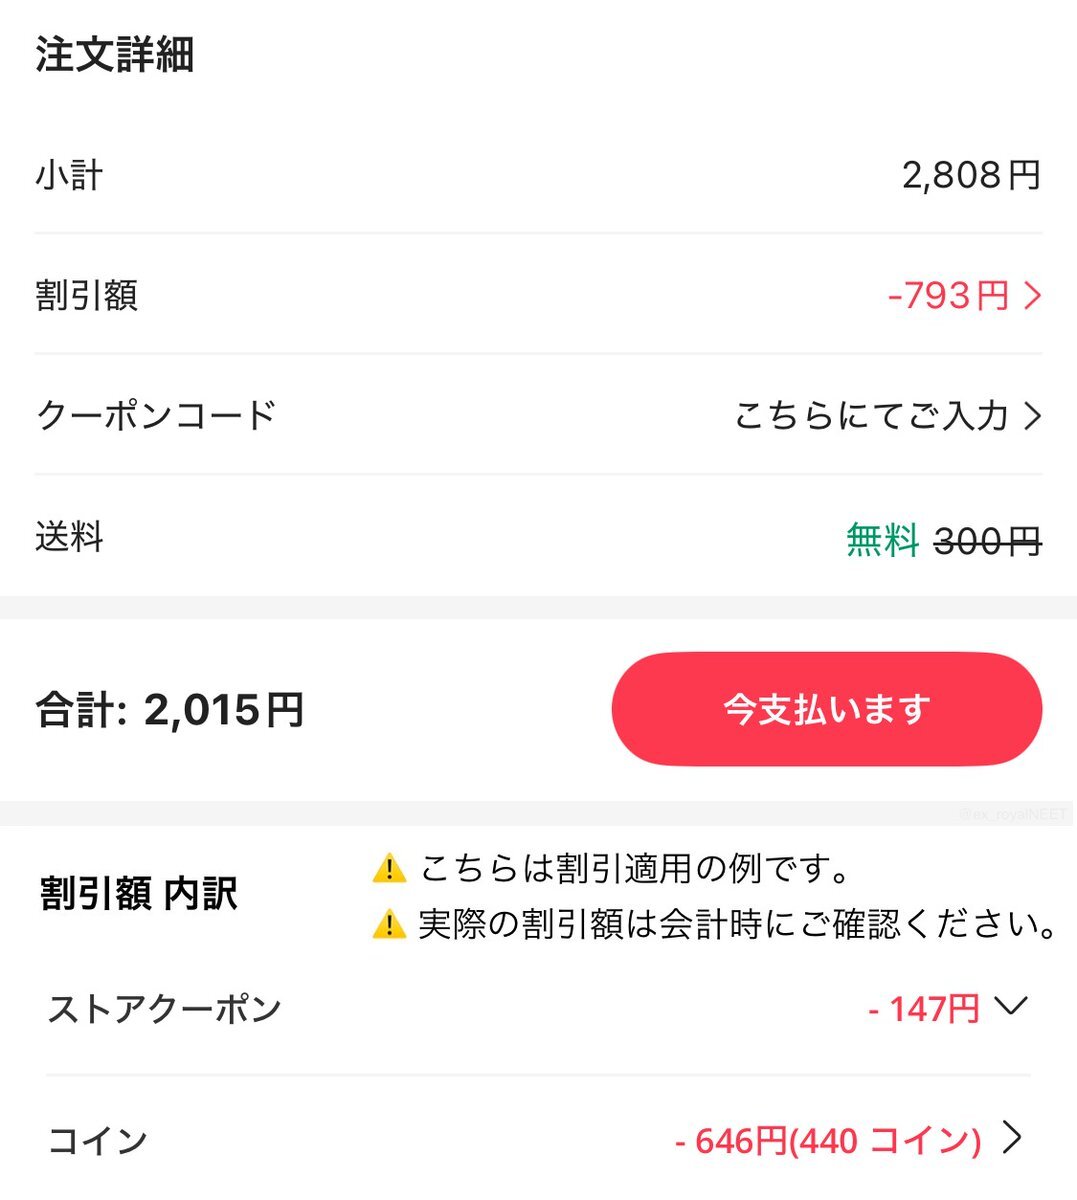Click the クーポンコード row label
This screenshot has height=1200, width=1077.
pos(156,415)
